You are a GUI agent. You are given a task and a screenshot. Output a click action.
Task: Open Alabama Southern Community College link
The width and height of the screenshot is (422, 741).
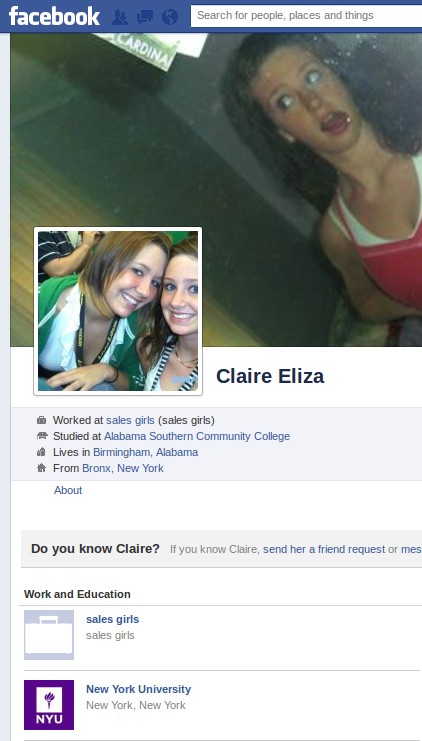click(x=197, y=436)
